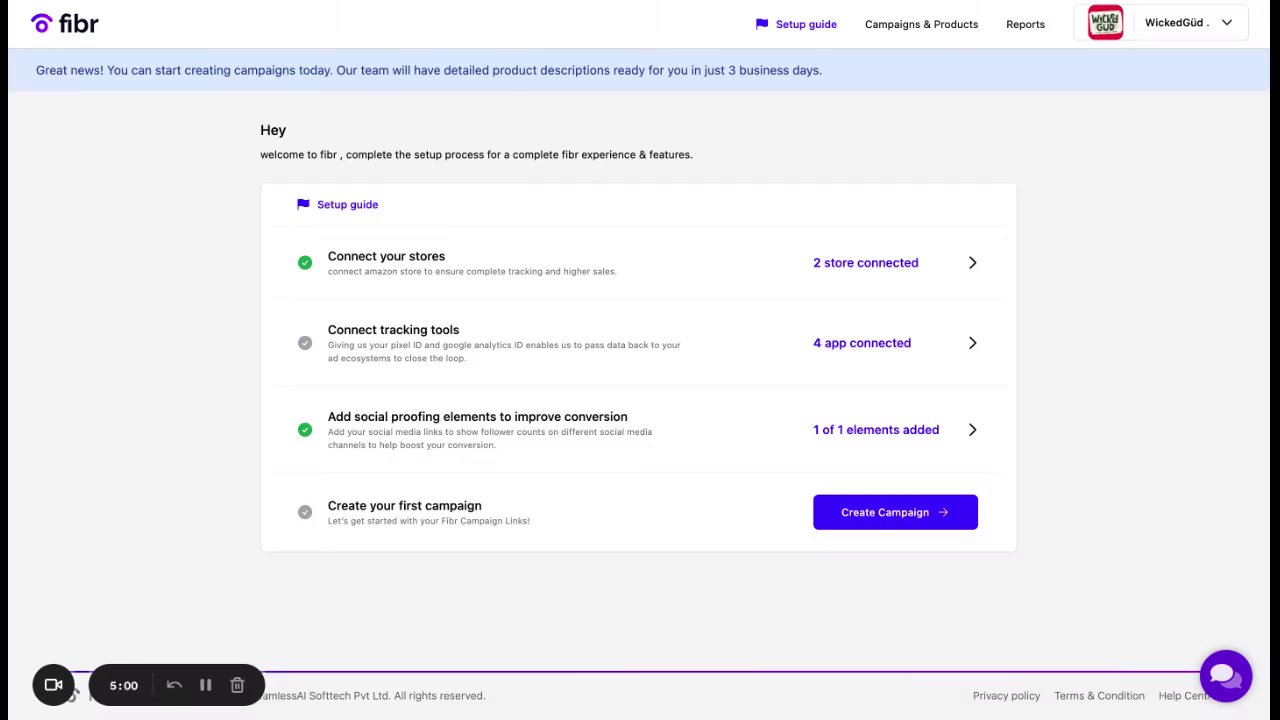Go to Campaigns & Products menu
The height and width of the screenshot is (720, 1280).
tap(921, 24)
